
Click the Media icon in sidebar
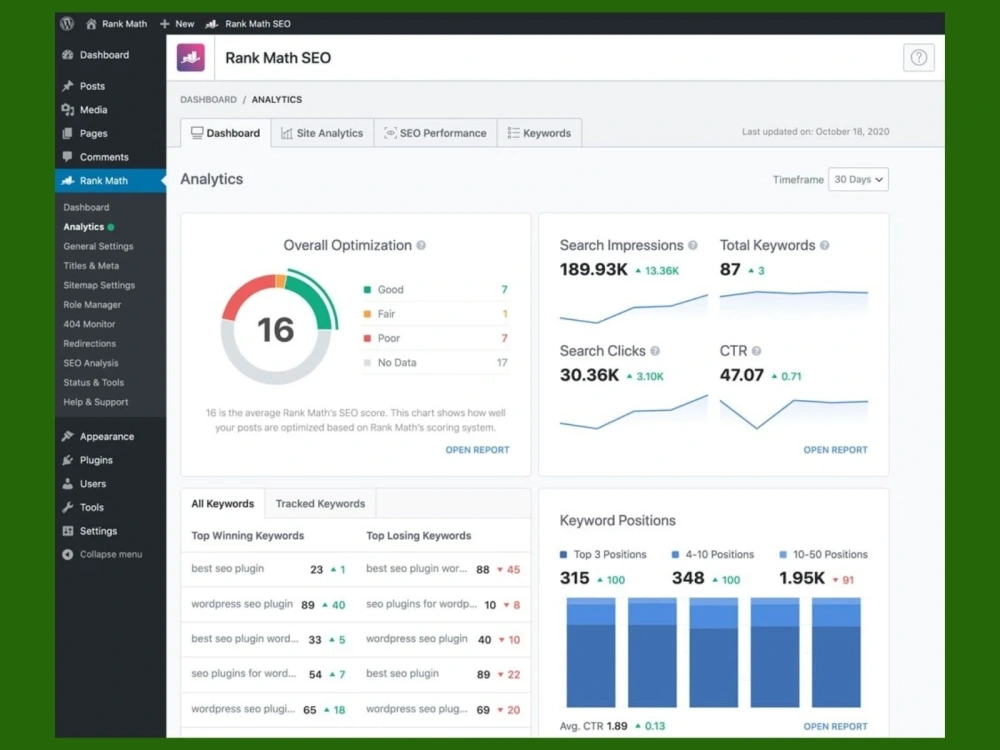tap(68, 110)
